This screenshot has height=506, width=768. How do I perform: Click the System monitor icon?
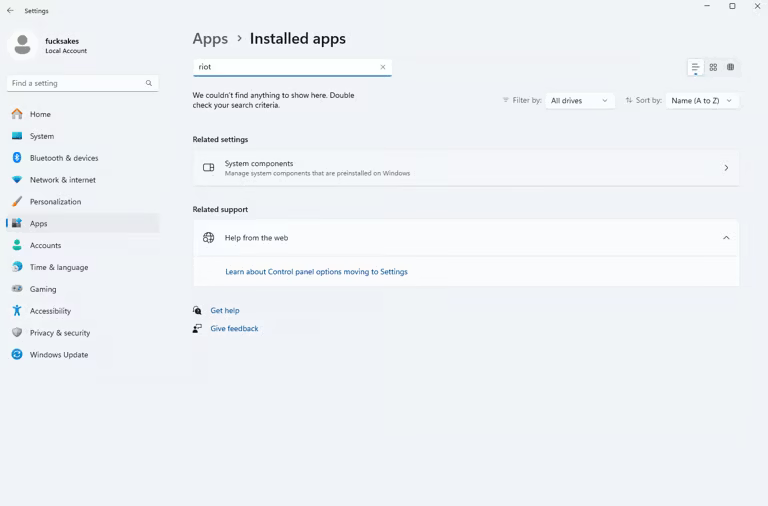click(17, 136)
